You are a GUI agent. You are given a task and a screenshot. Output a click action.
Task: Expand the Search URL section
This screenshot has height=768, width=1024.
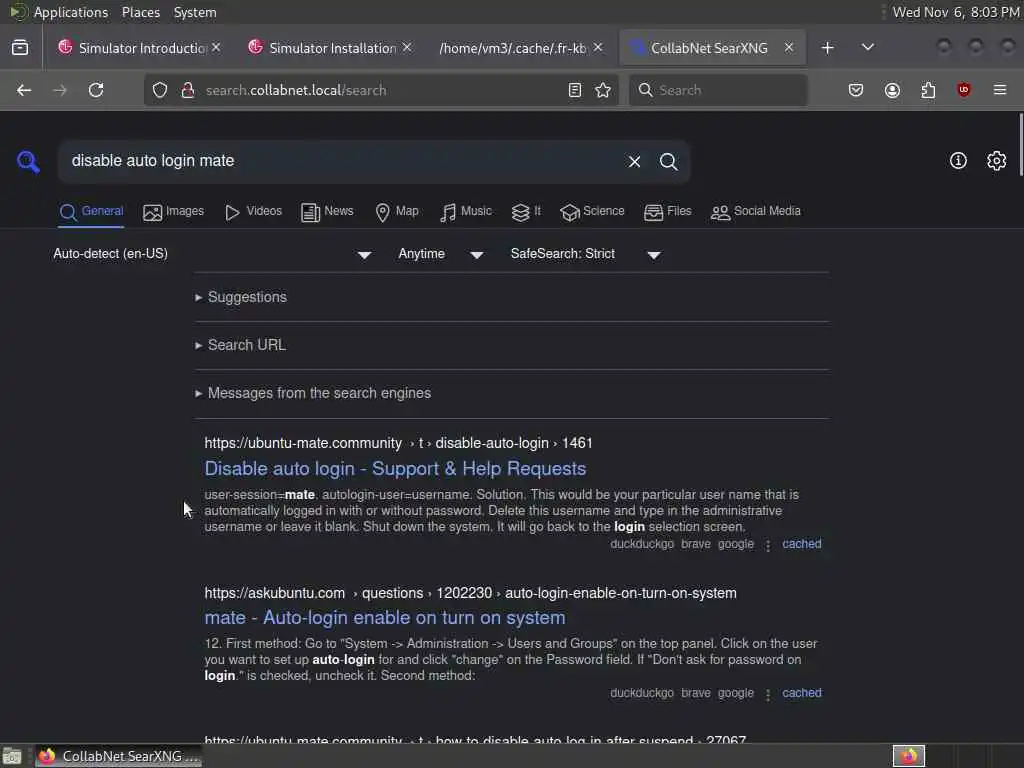(240, 345)
